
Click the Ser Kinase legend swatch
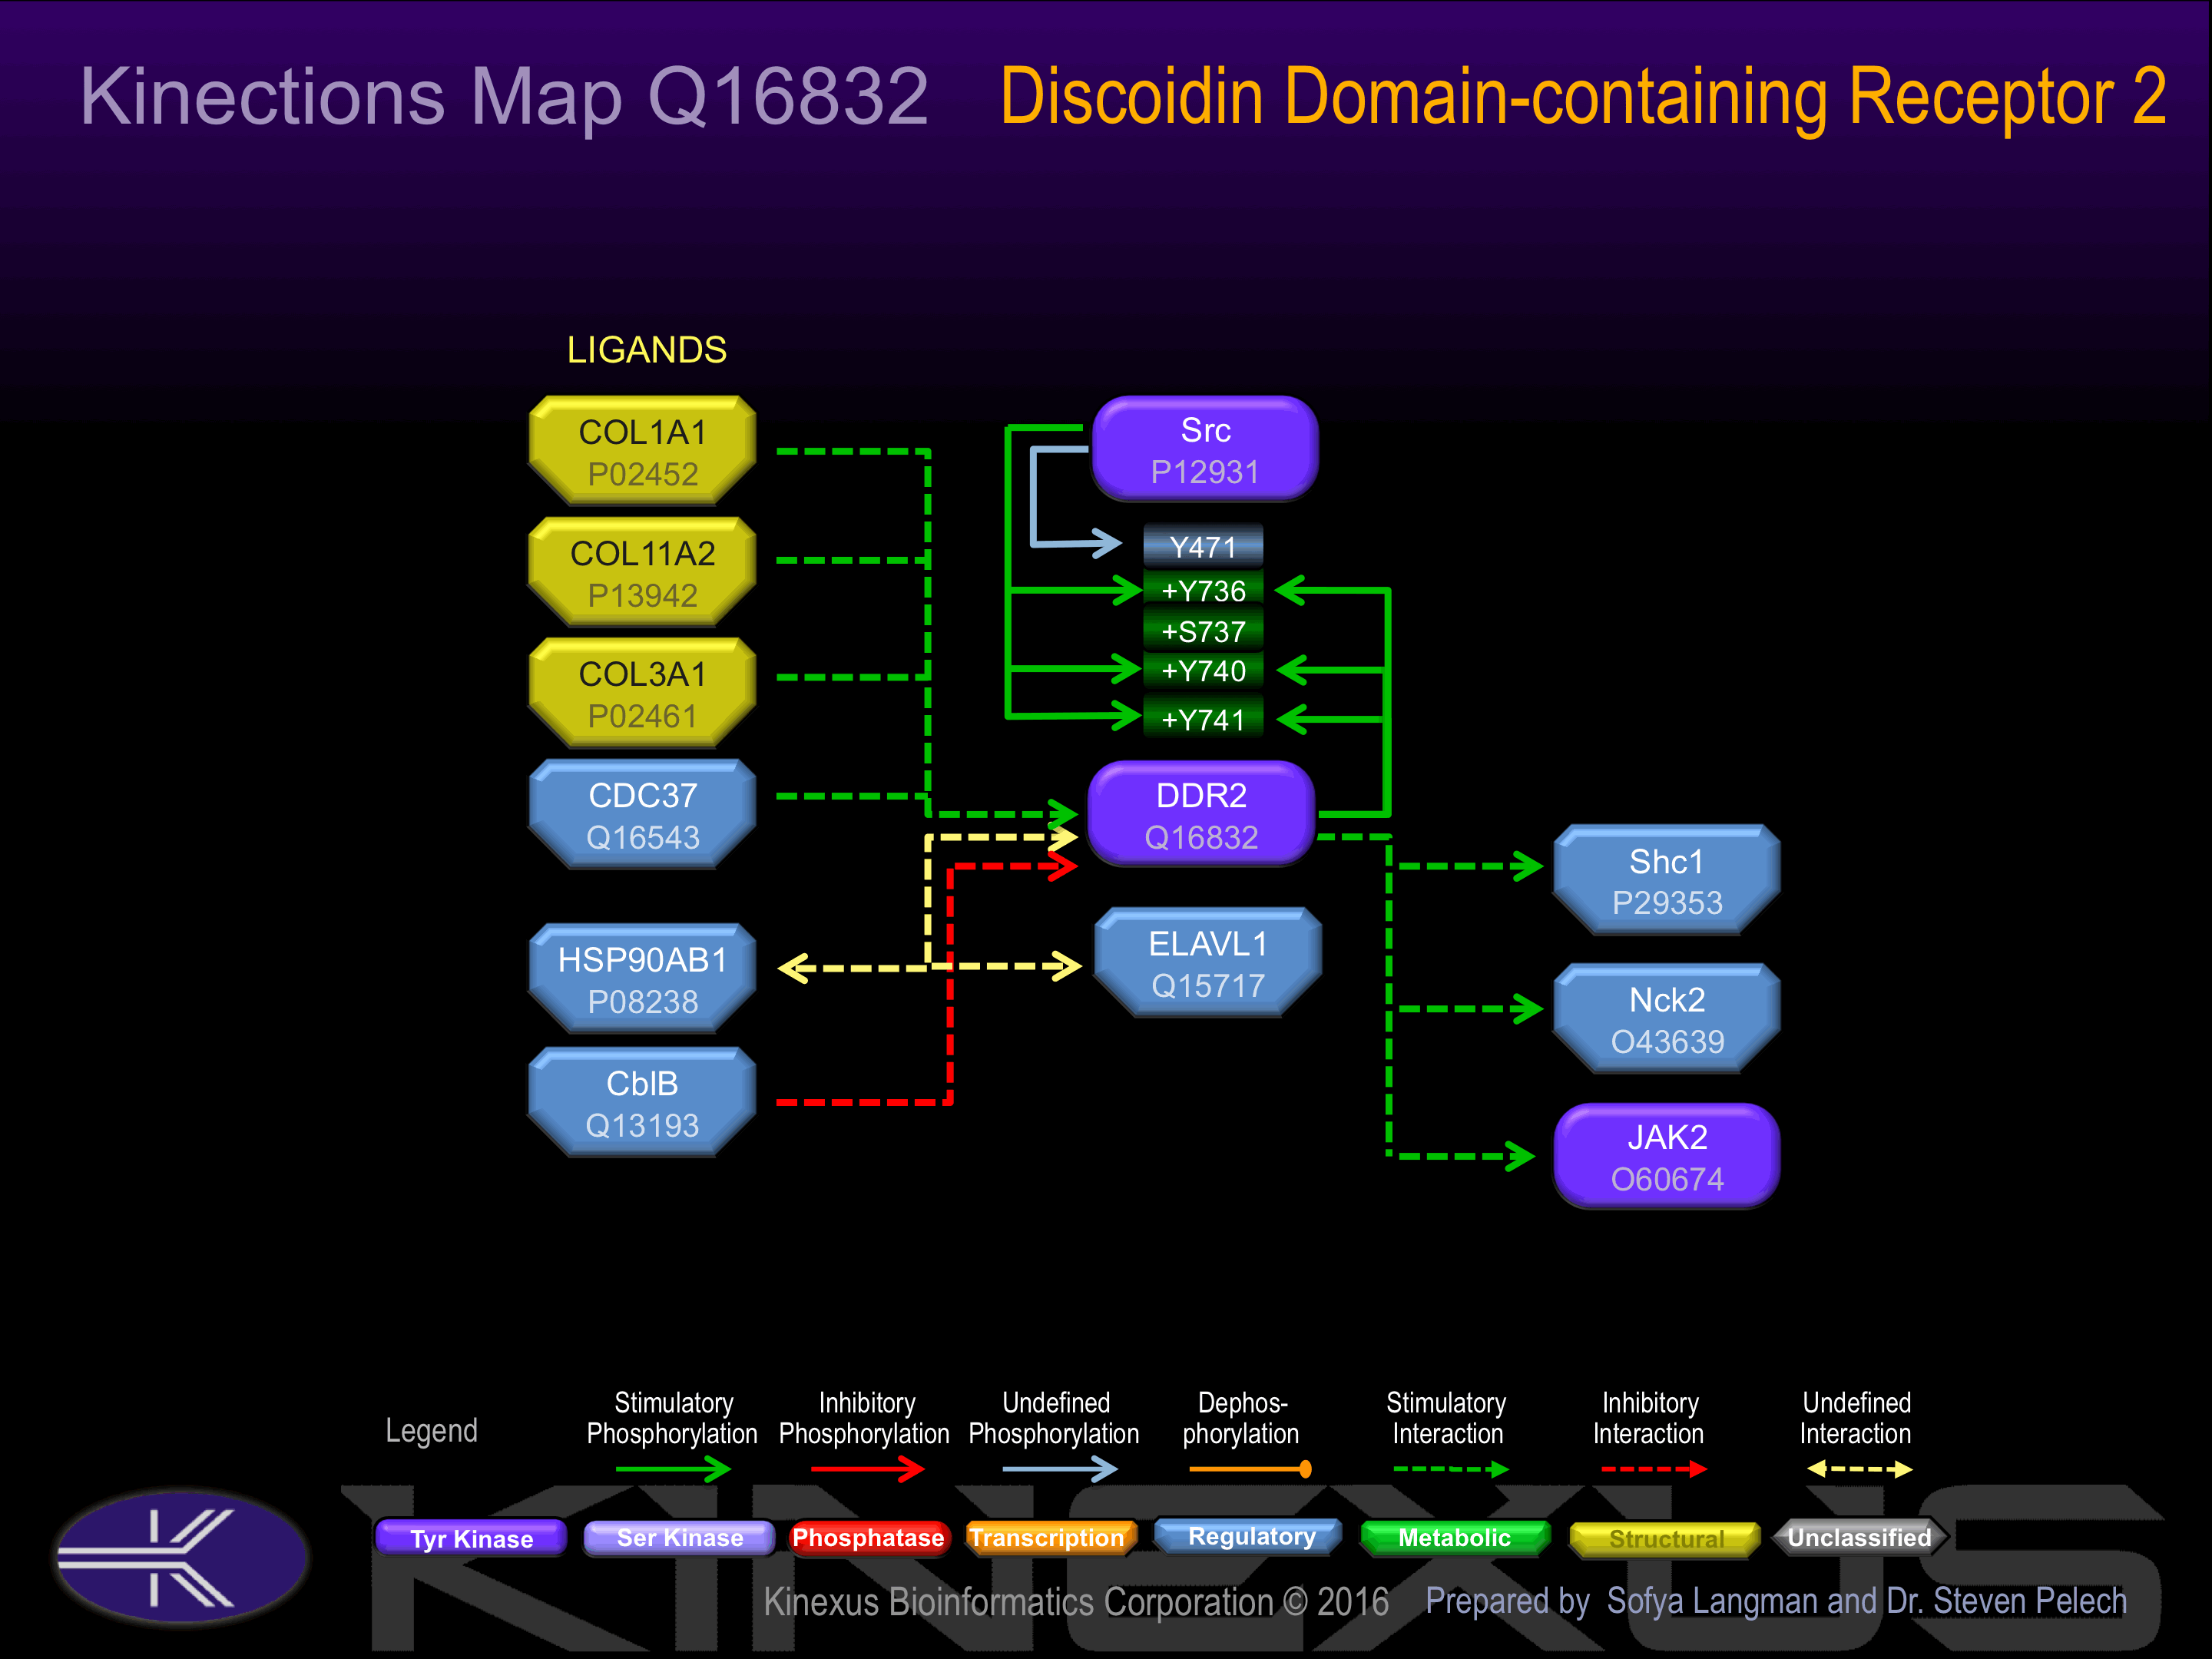pos(680,1537)
